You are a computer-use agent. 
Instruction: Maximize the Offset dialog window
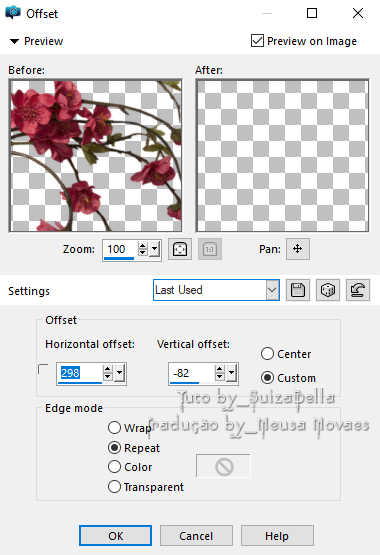coord(312,13)
